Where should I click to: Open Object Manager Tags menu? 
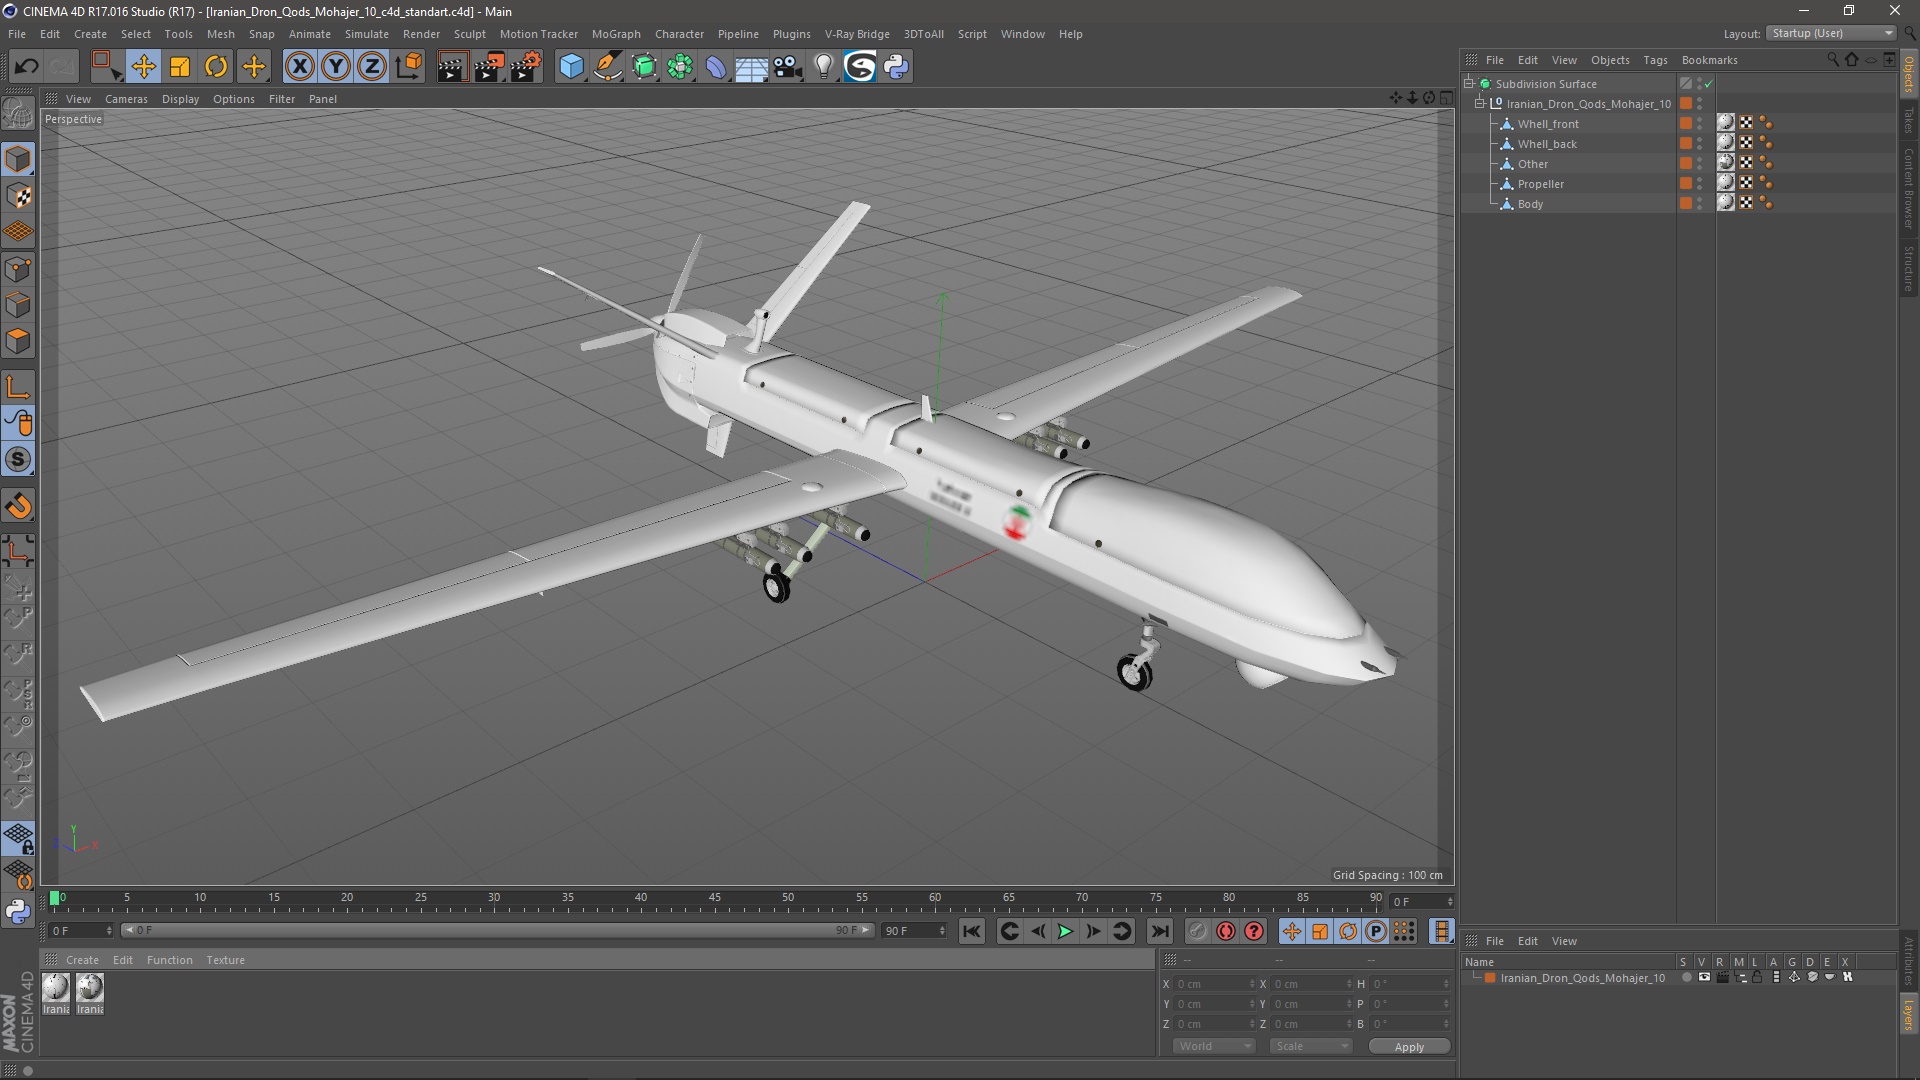[x=1655, y=60]
